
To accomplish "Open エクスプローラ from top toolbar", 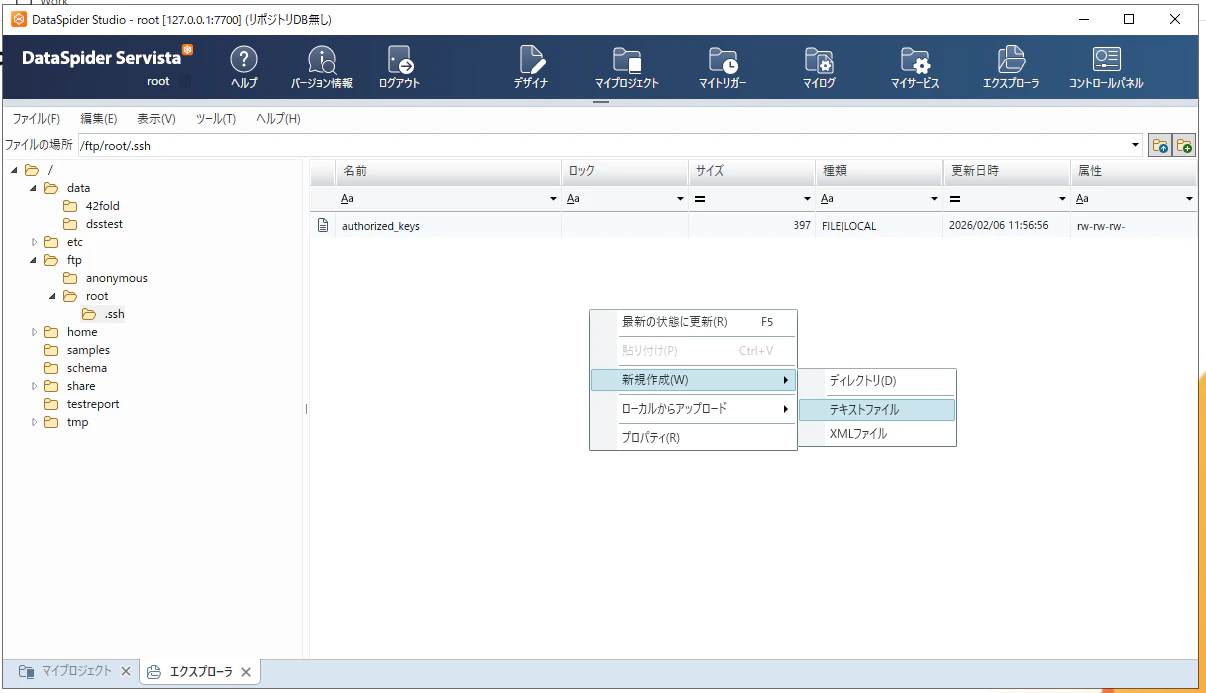I will coord(1011,67).
